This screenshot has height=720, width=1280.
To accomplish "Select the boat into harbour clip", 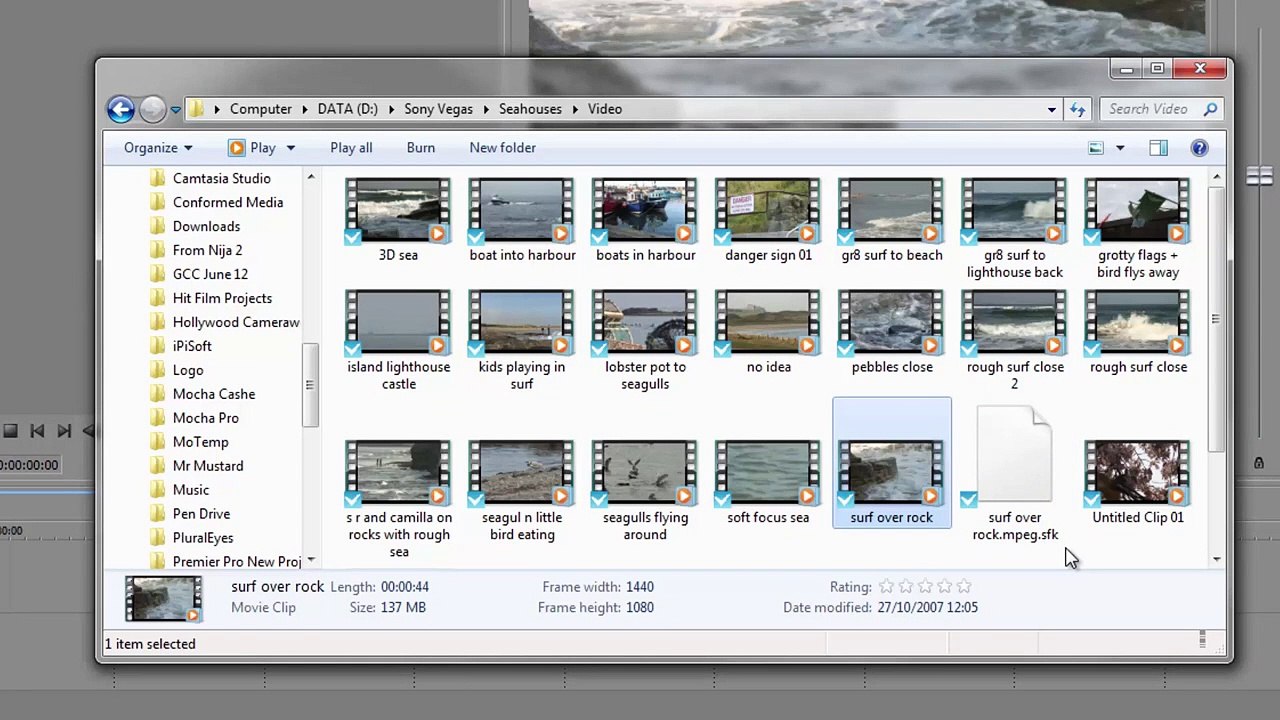I will tap(522, 220).
